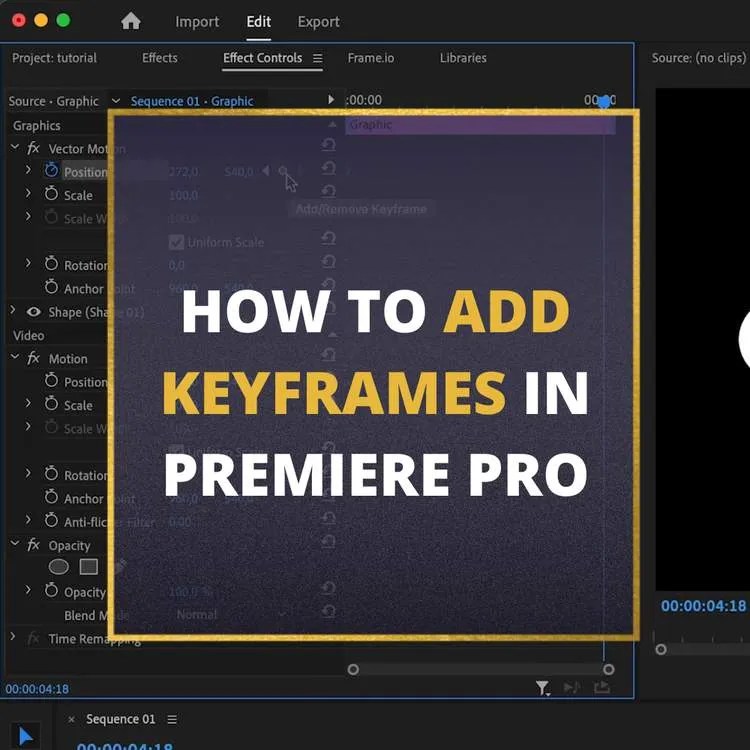Toggle Vector Motion Position animation stopwatch
Image resolution: width=750 pixels, height=750 pixels.
click(x=51, y=170)
